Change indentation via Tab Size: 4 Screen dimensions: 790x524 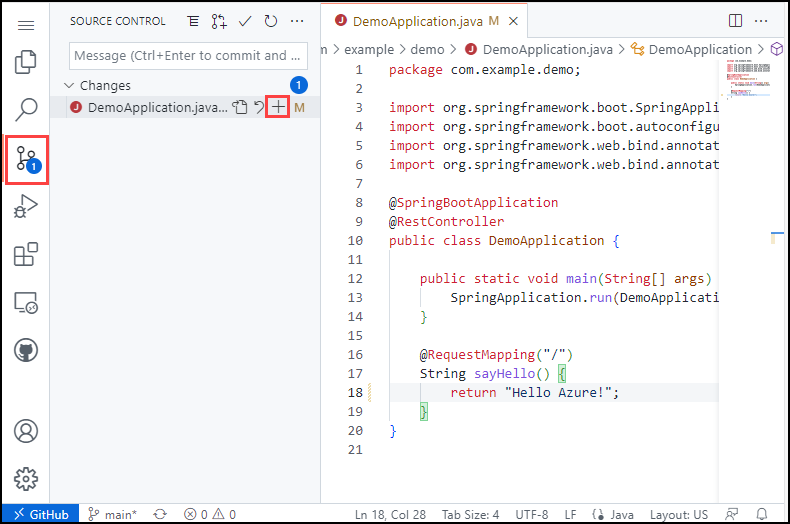471,514
